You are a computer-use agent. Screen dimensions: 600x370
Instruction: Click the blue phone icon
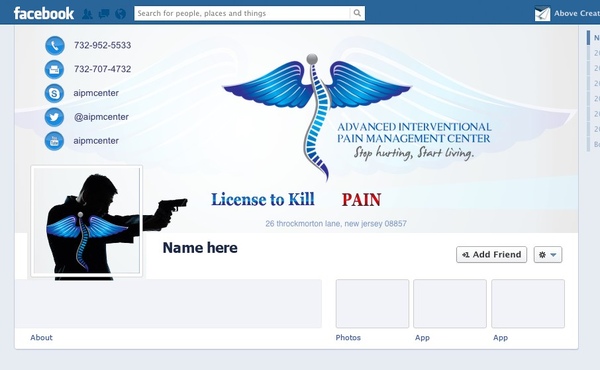pos(55,46)
